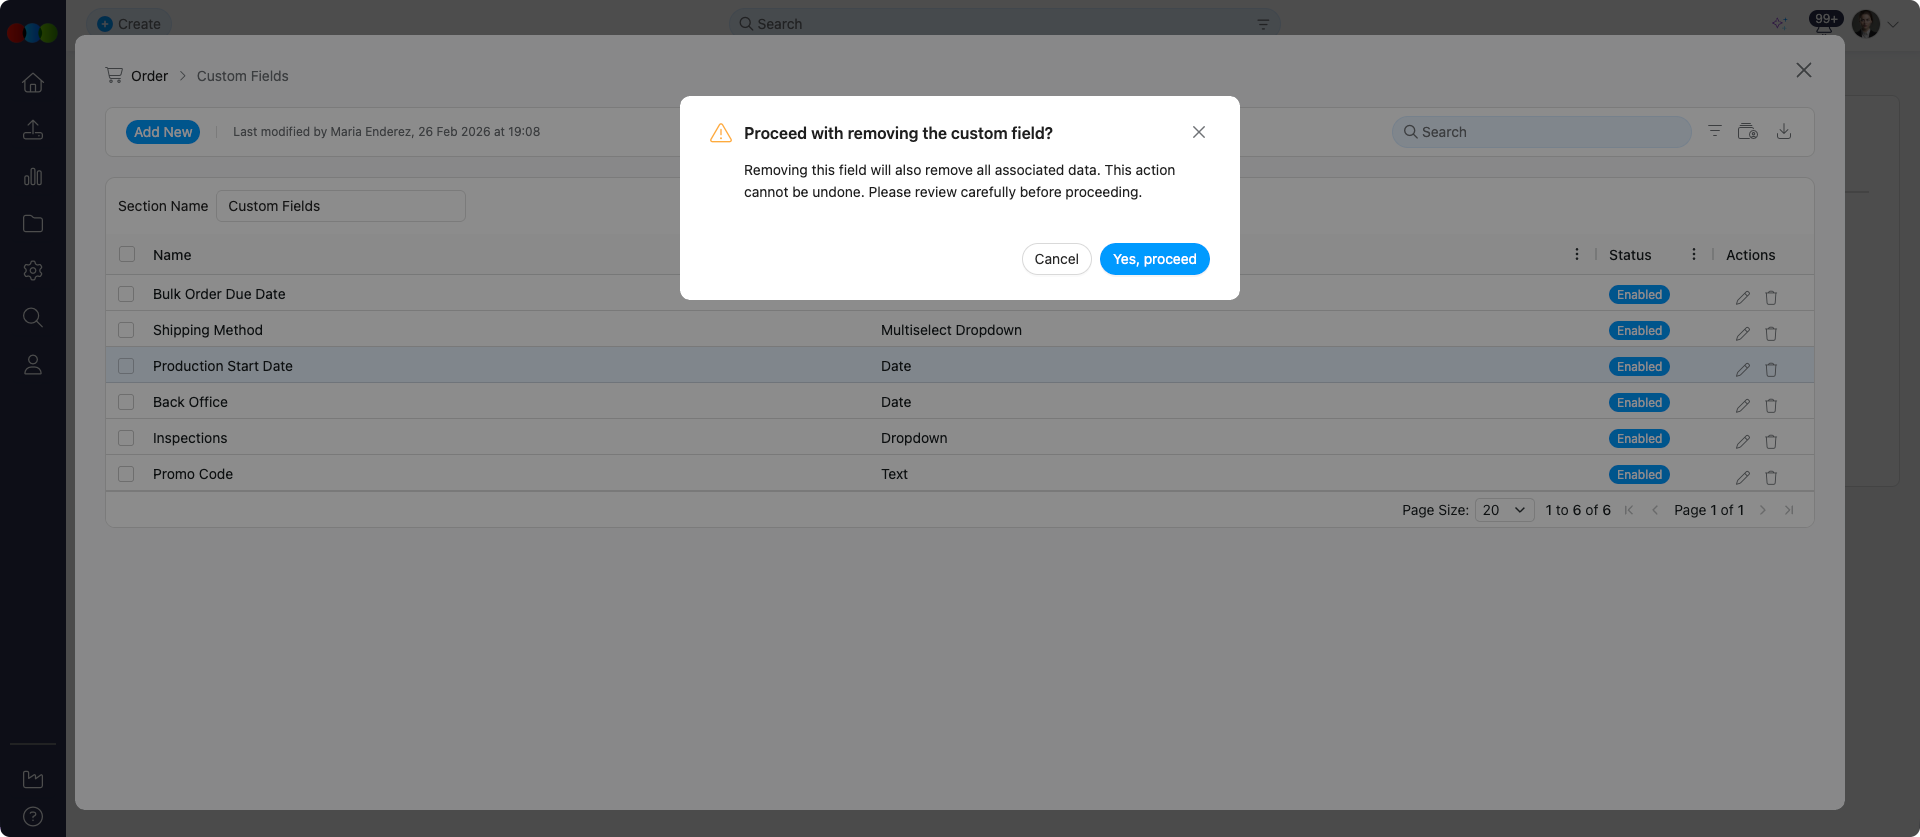Edit the Promo Code field
The height and width of the screenshot is (837, 1920).
(1743, 478)
